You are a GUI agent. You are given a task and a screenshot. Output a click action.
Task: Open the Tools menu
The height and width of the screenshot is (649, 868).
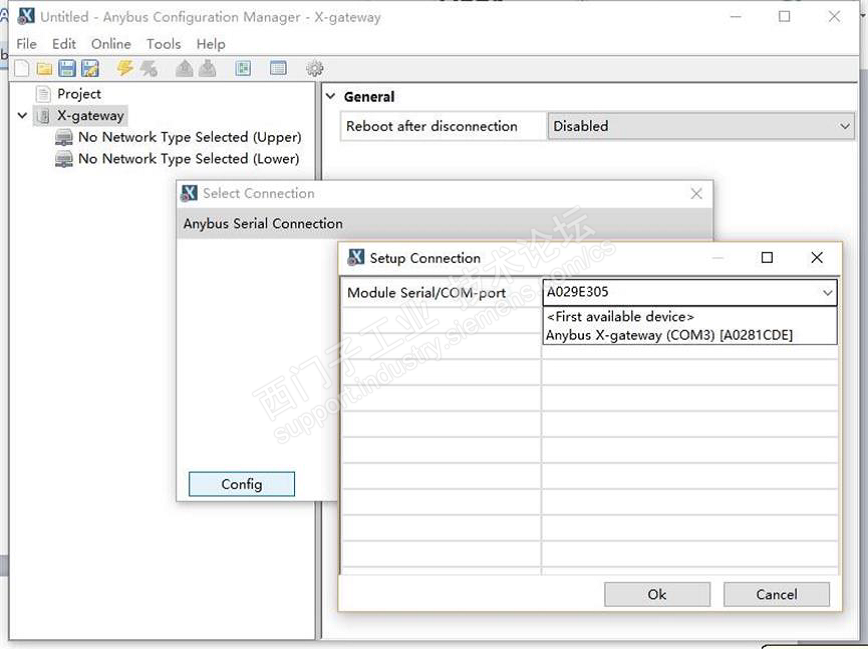coord(163,44)
